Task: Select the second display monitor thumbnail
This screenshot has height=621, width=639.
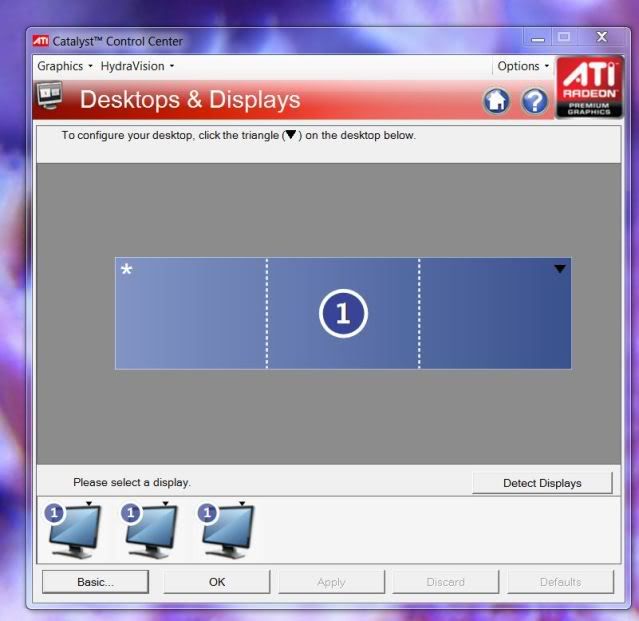Action: (x=150, y=530)
